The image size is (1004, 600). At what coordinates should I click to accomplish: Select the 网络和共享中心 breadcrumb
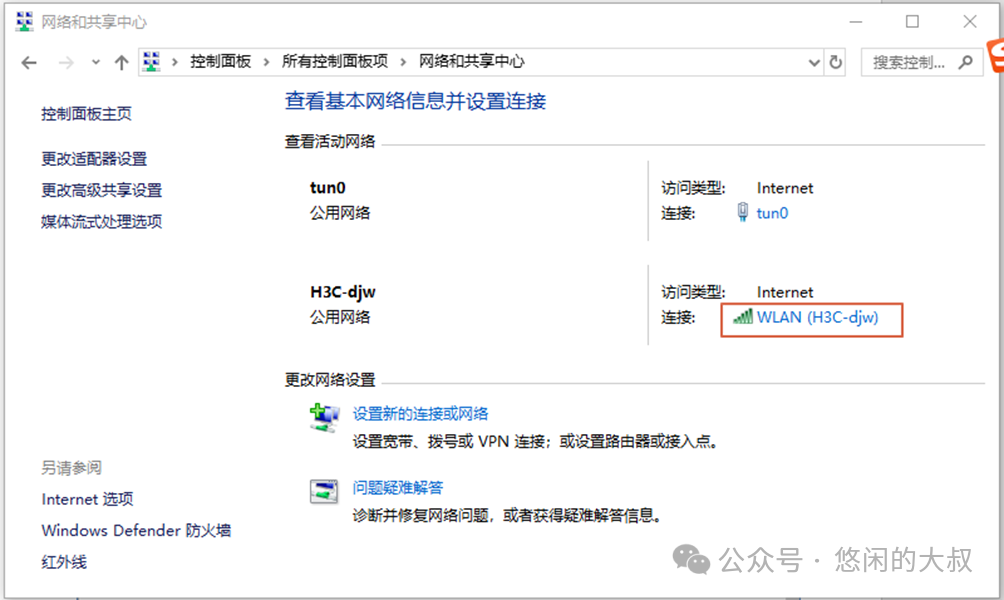pyautogui.click(x=471, y=61)
